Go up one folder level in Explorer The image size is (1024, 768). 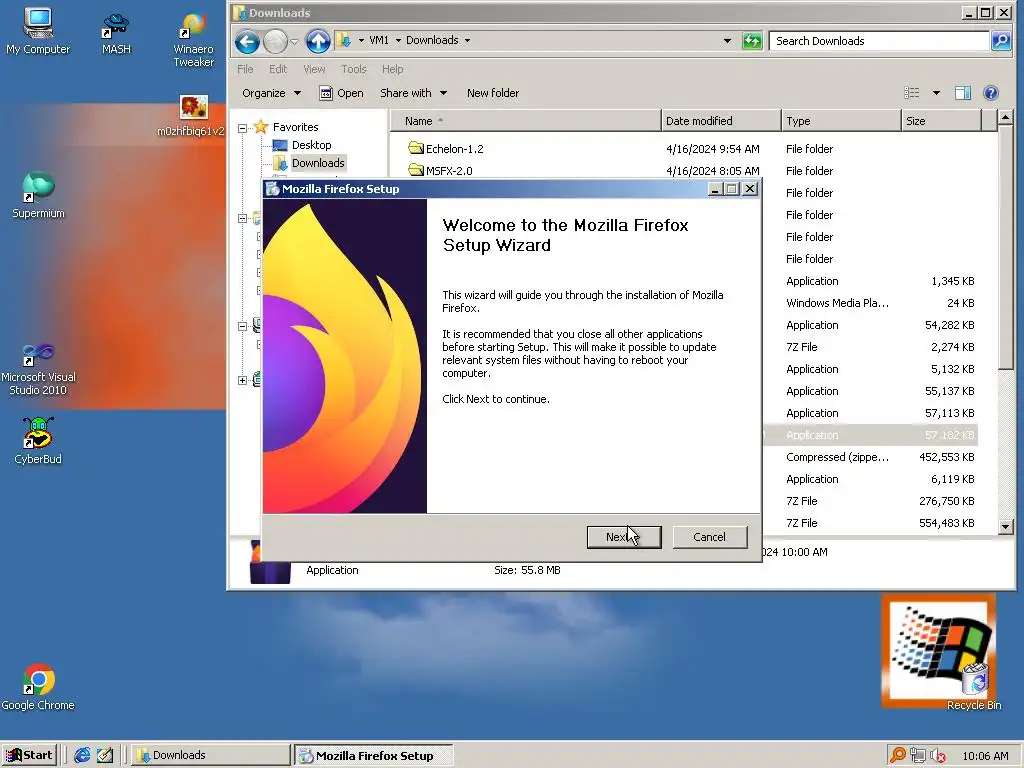point(318,41)
